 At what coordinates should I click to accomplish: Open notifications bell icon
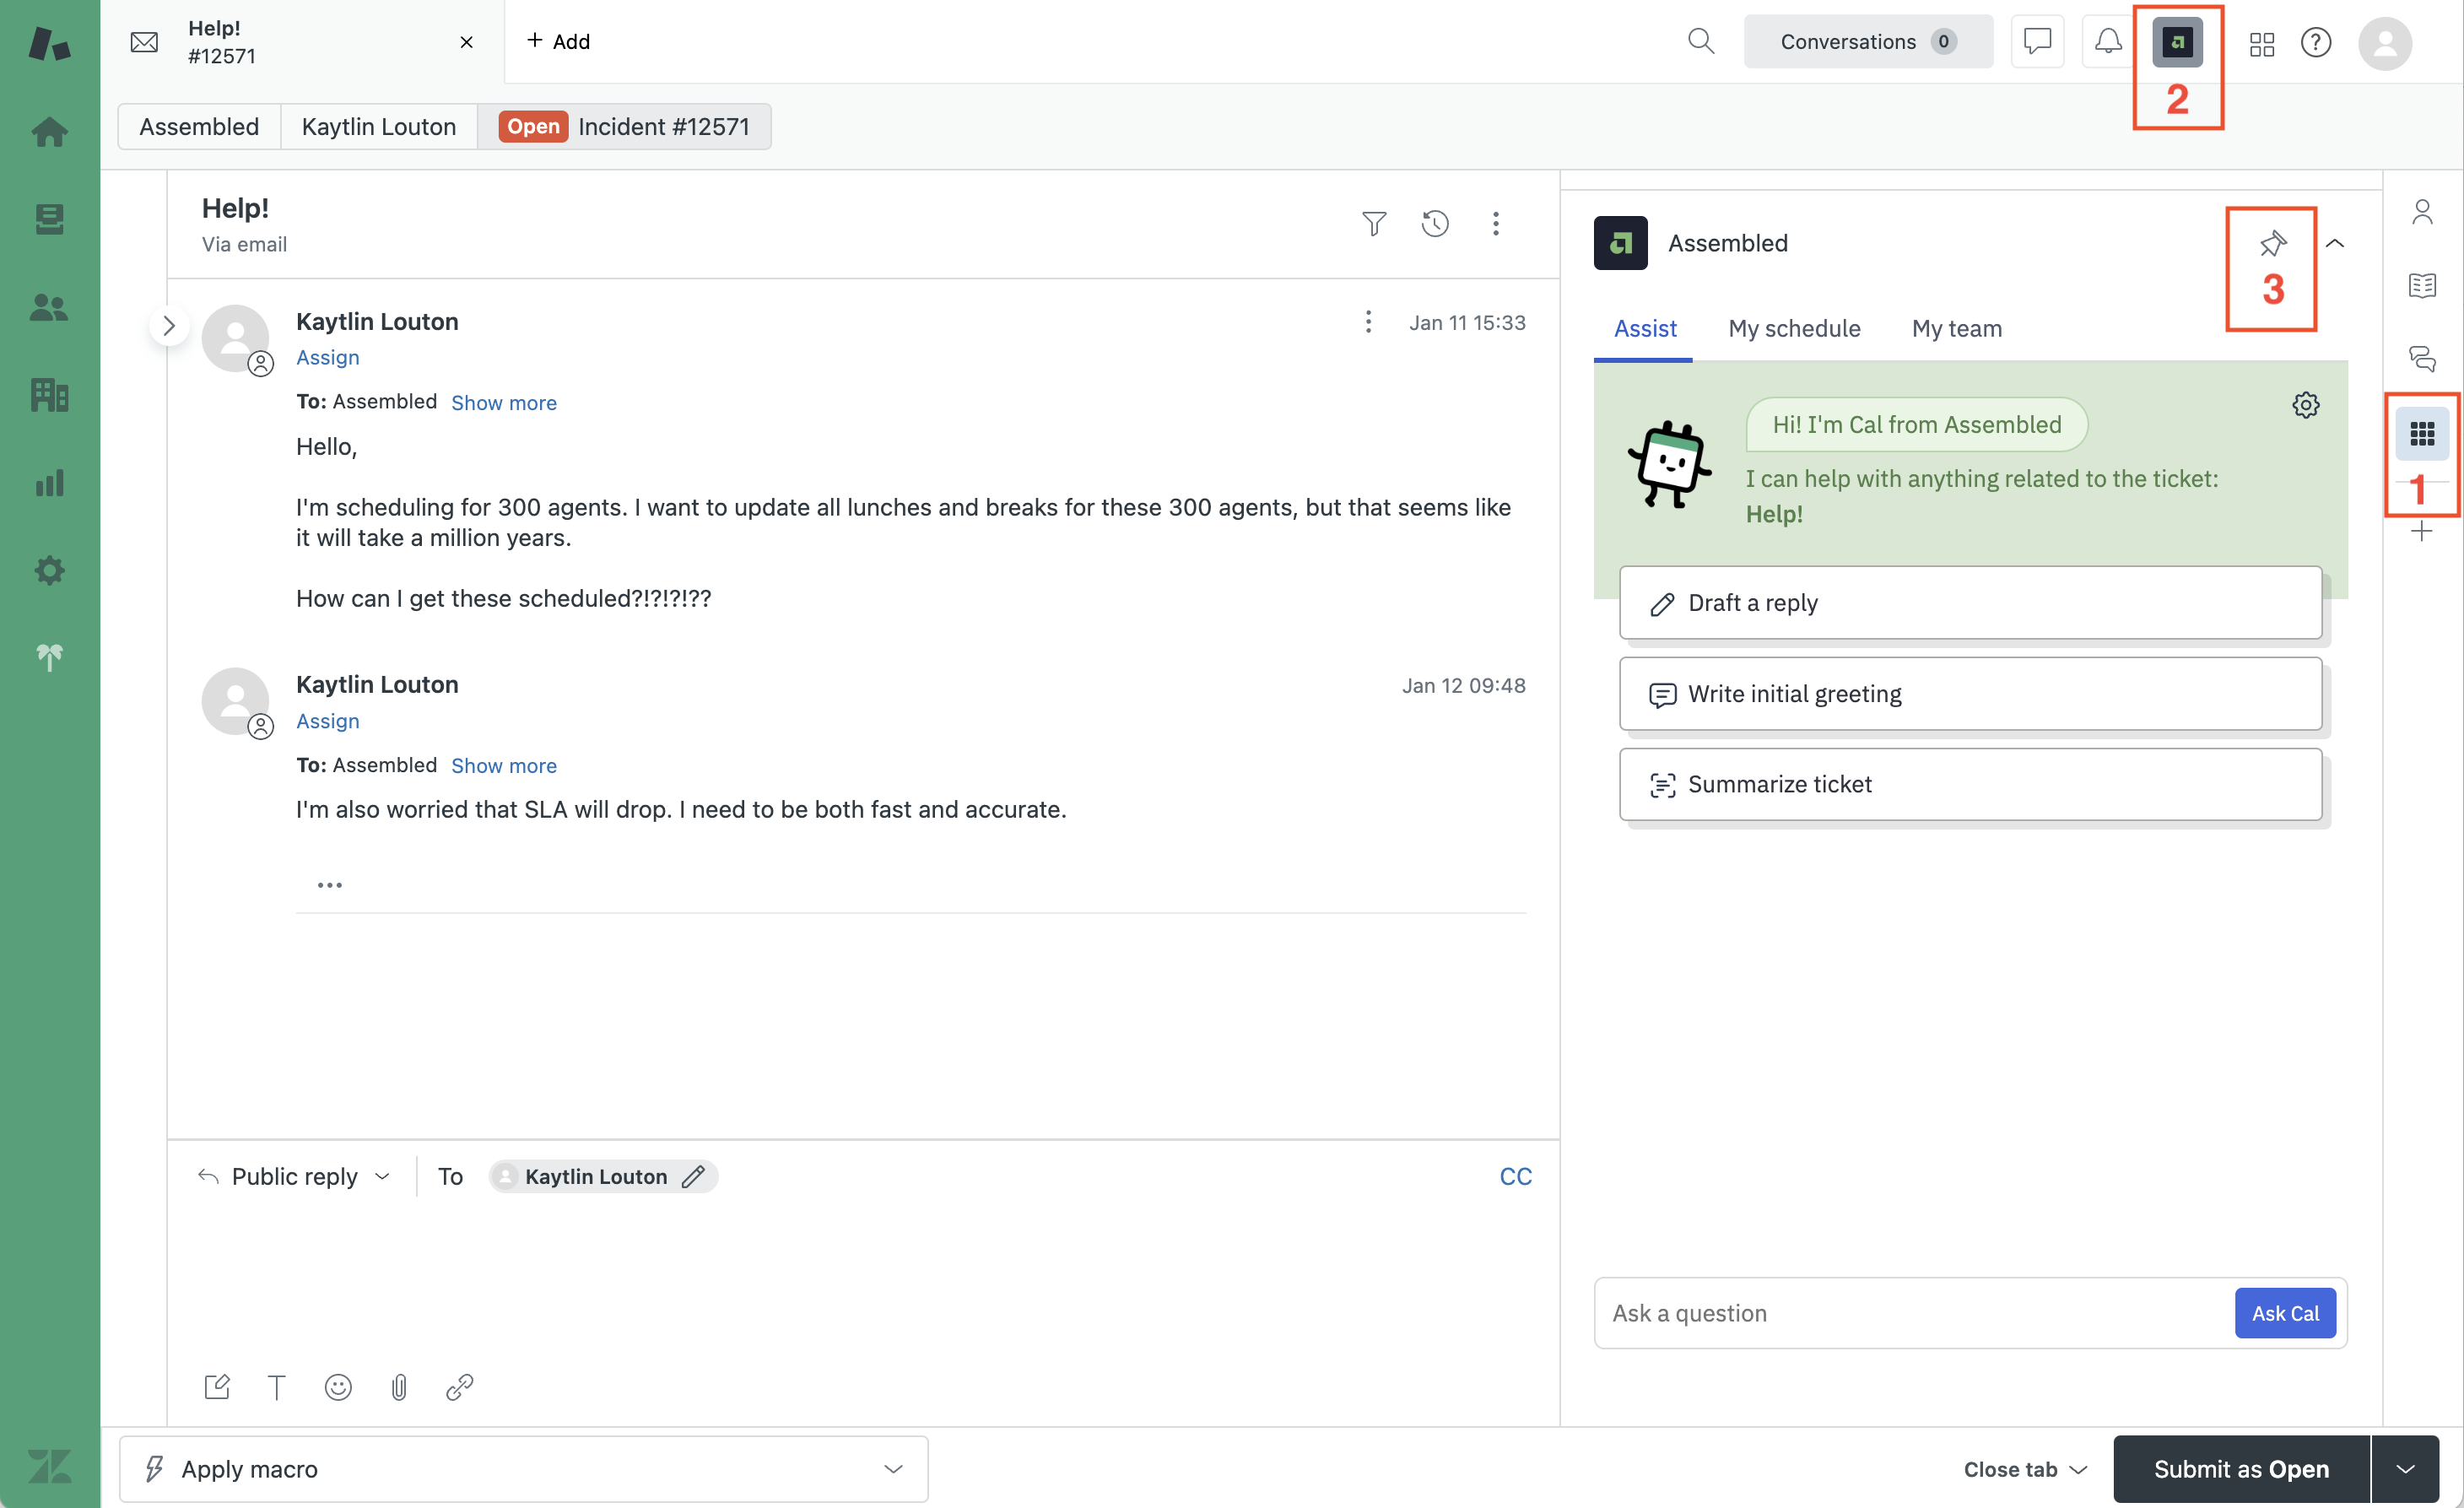click(2108, 41)
